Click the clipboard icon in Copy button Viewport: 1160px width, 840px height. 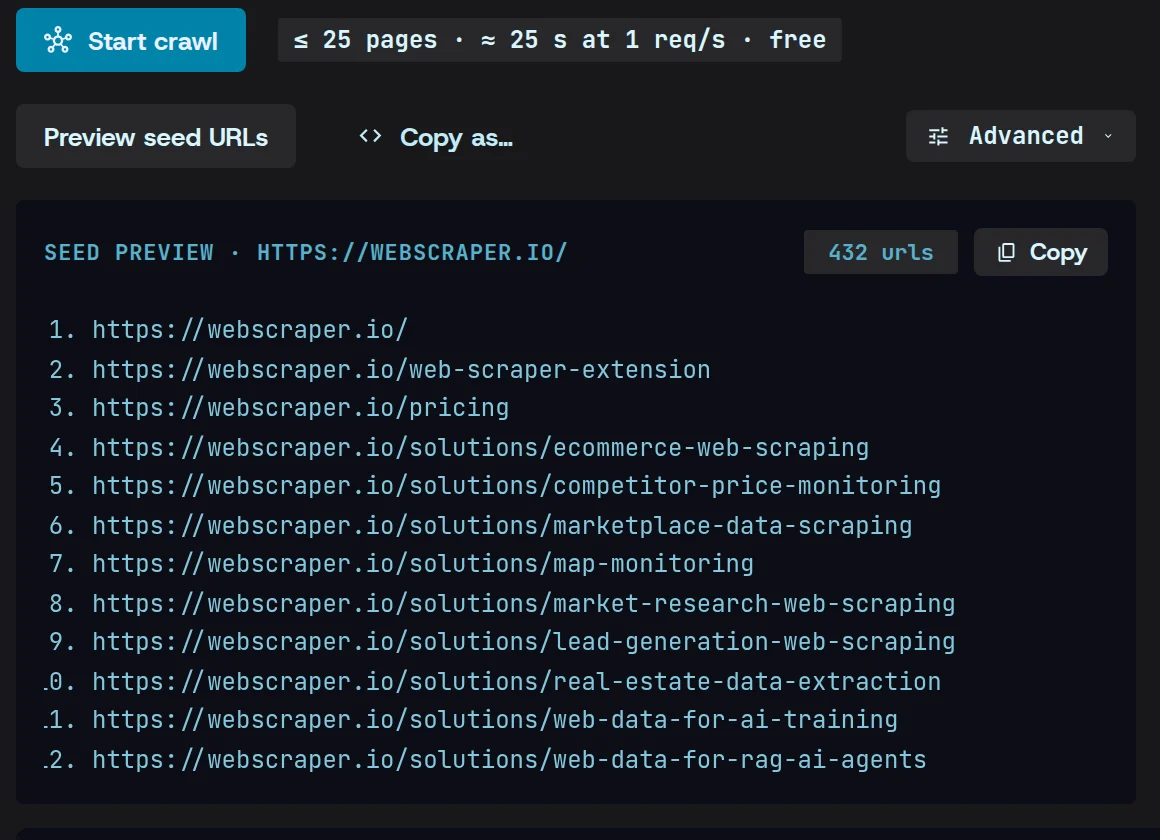1006,252
